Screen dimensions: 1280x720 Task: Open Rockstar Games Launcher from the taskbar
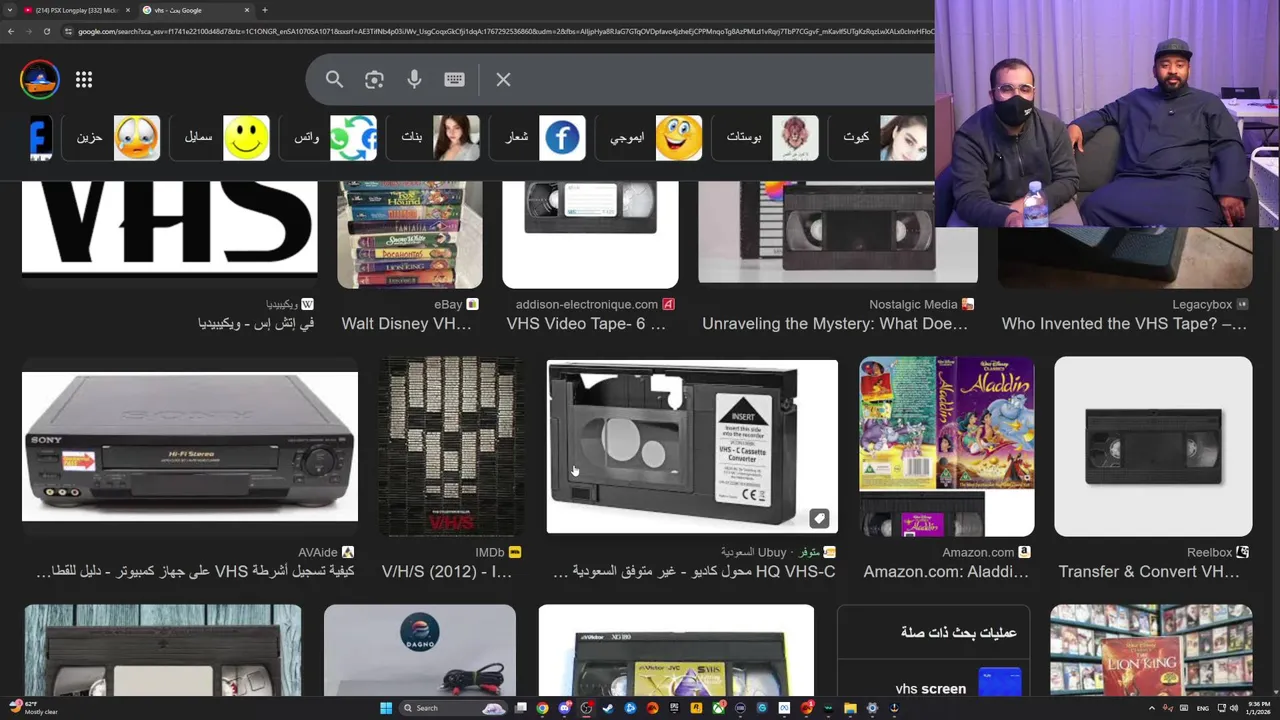point(696,708)
